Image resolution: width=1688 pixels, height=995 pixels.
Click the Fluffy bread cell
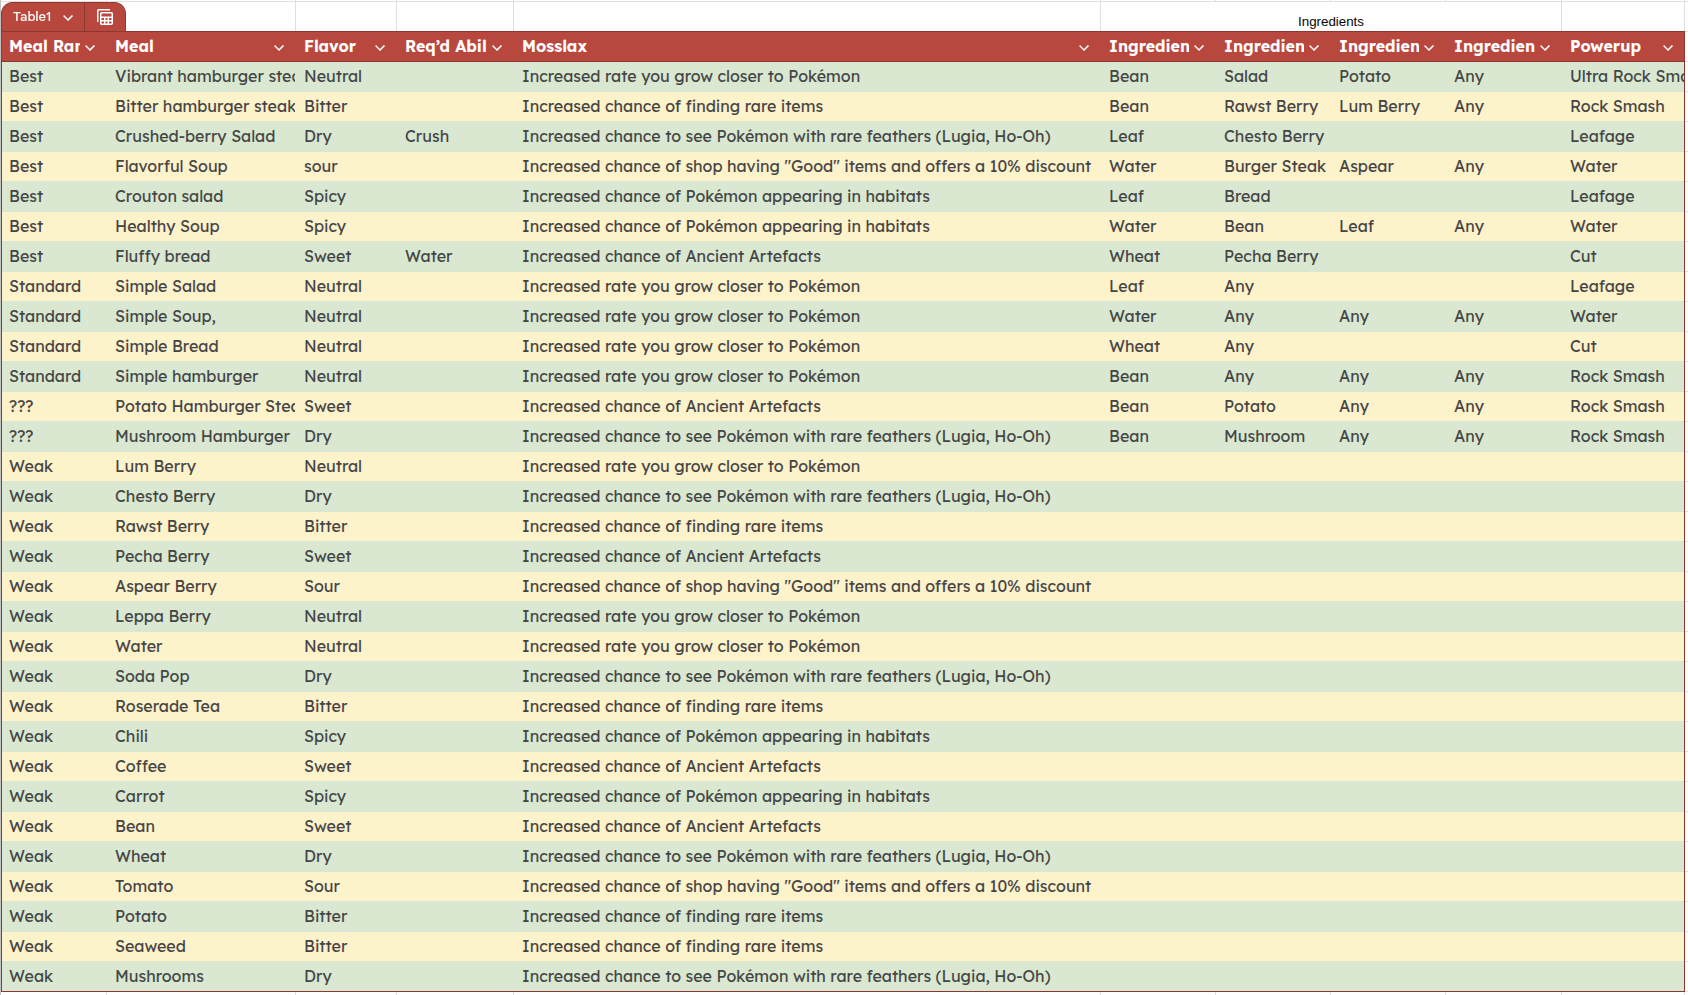click(201, 256)
